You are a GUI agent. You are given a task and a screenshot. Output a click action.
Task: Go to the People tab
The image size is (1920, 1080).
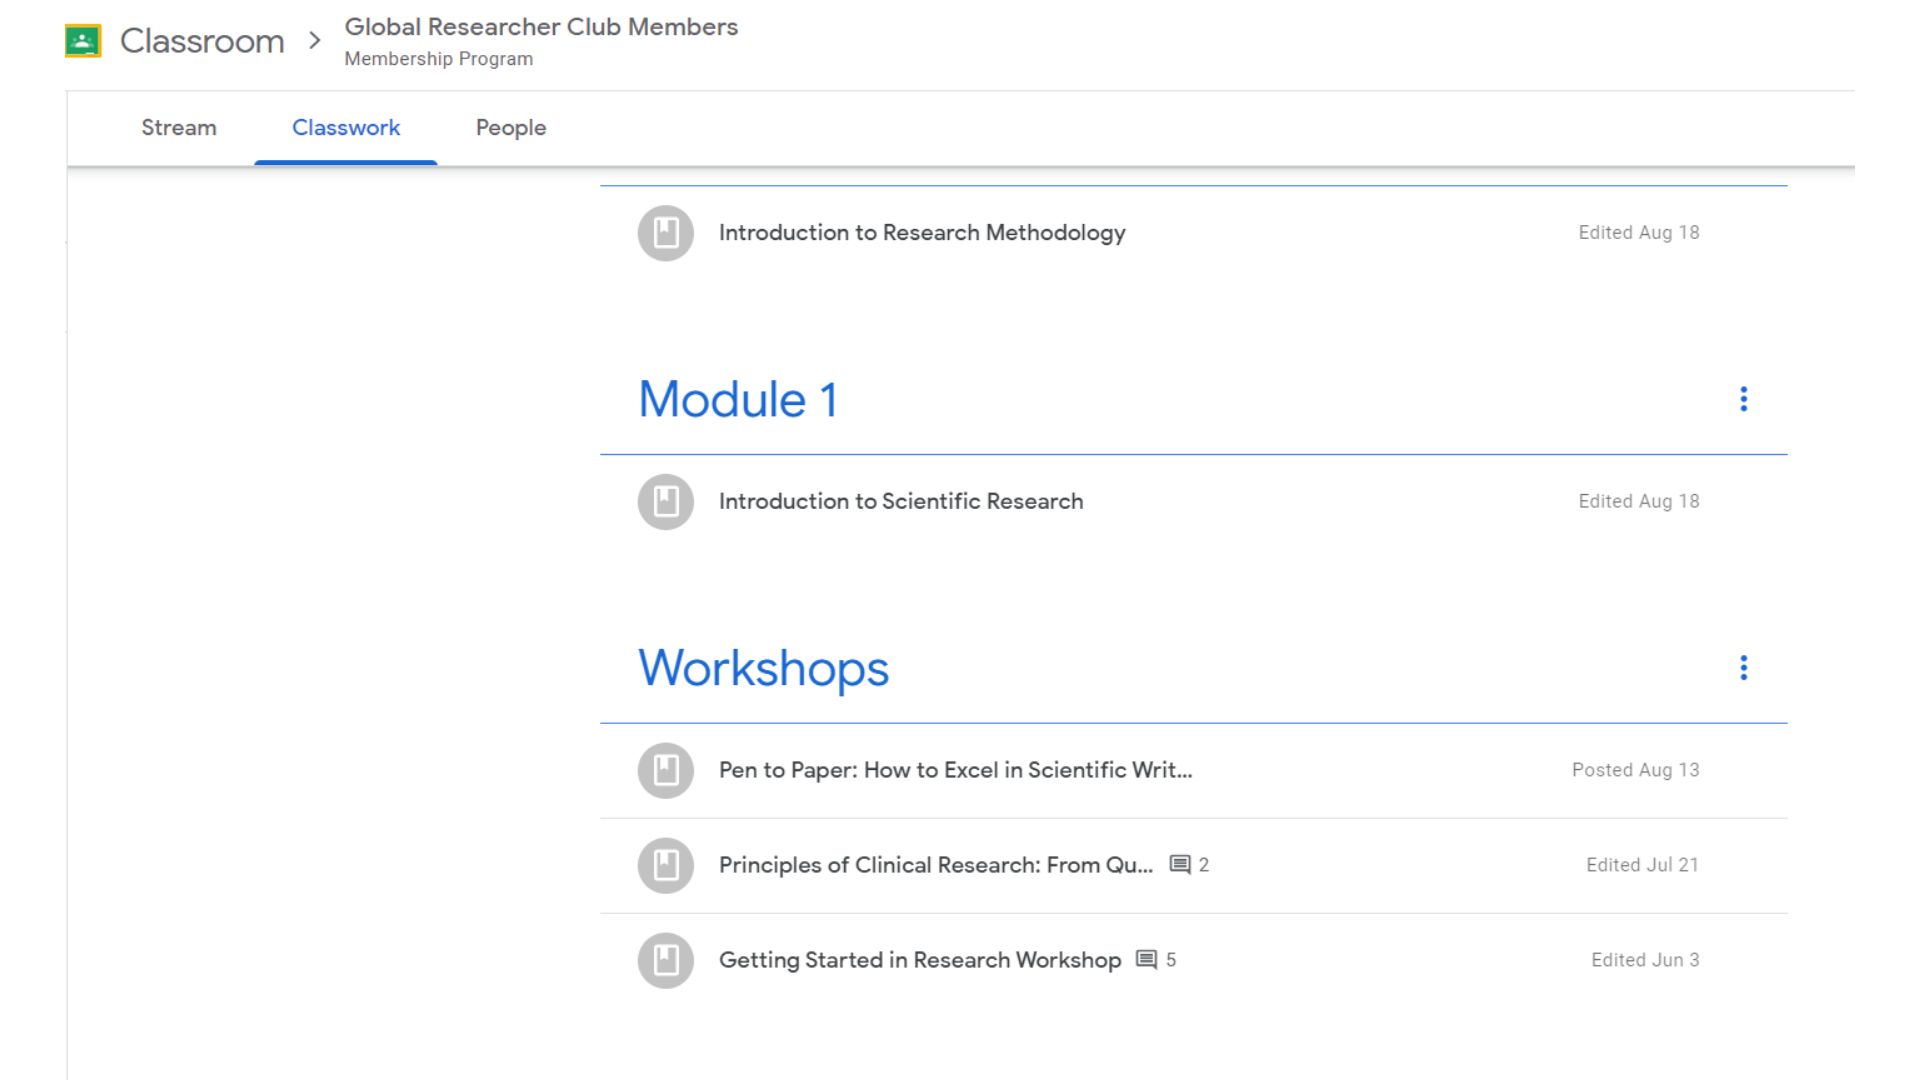pyautogui.click(x=511, y=128)
